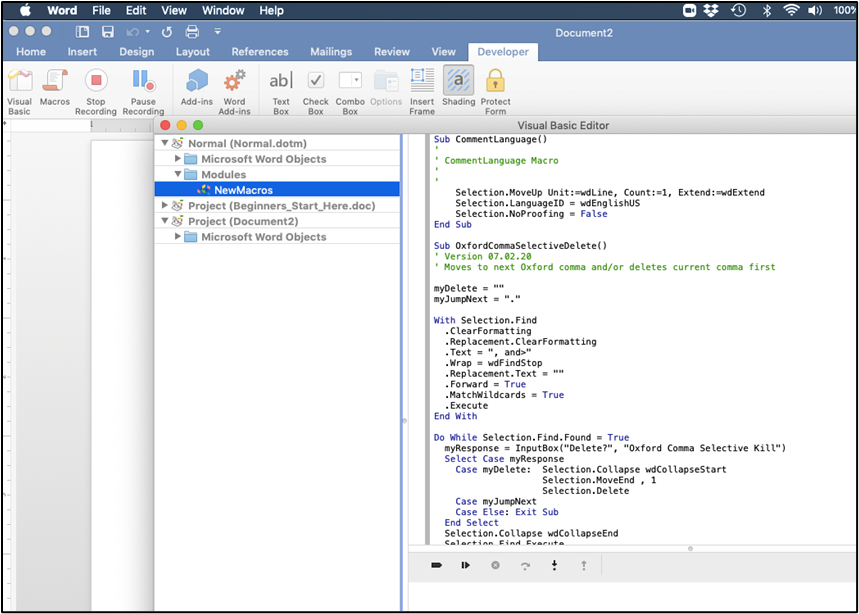The width and height of the screenshot is (859, 614).
Task: Click the Print icon in the title bar
Action: (x=192, y=32)
